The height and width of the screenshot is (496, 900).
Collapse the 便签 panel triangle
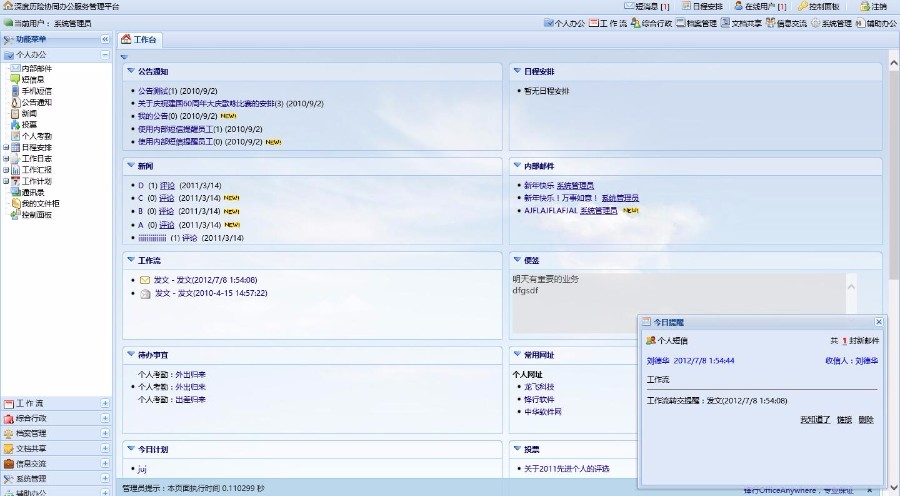[x=517, y=260]
